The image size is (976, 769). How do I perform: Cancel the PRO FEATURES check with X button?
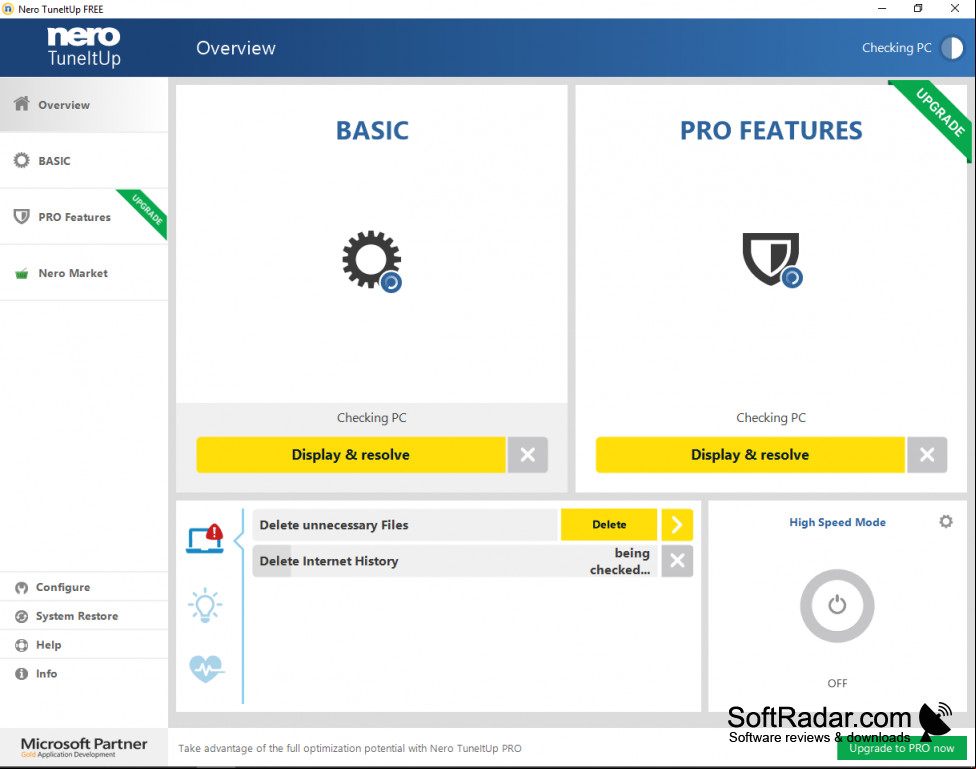click(x=927, y=455)
